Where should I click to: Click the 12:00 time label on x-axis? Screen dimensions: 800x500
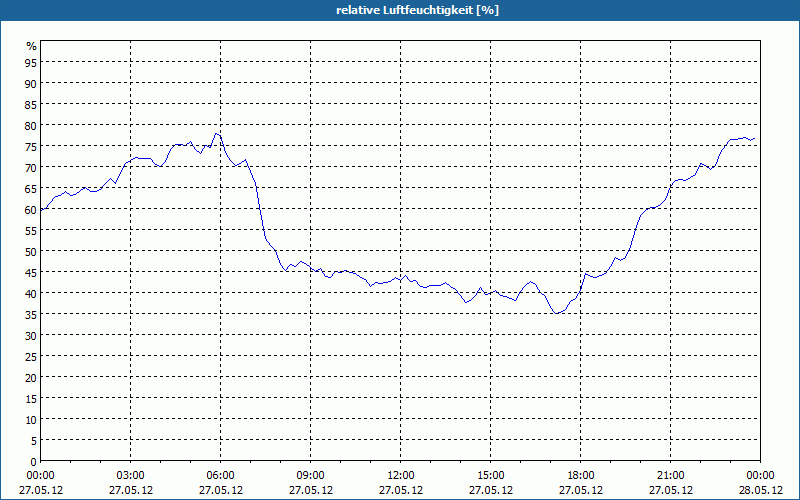401,476
